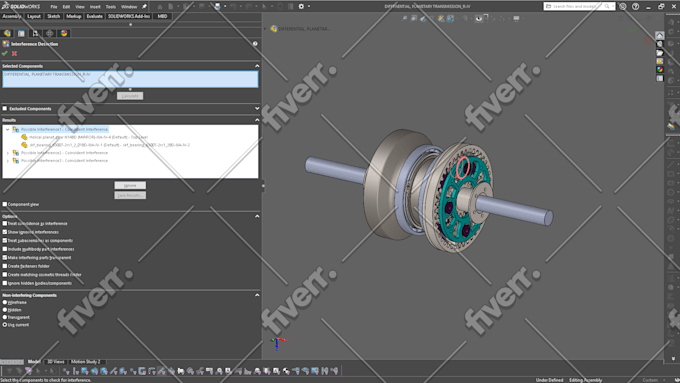
Task: Collapse the Selected Components section
Action: (257, 66)
